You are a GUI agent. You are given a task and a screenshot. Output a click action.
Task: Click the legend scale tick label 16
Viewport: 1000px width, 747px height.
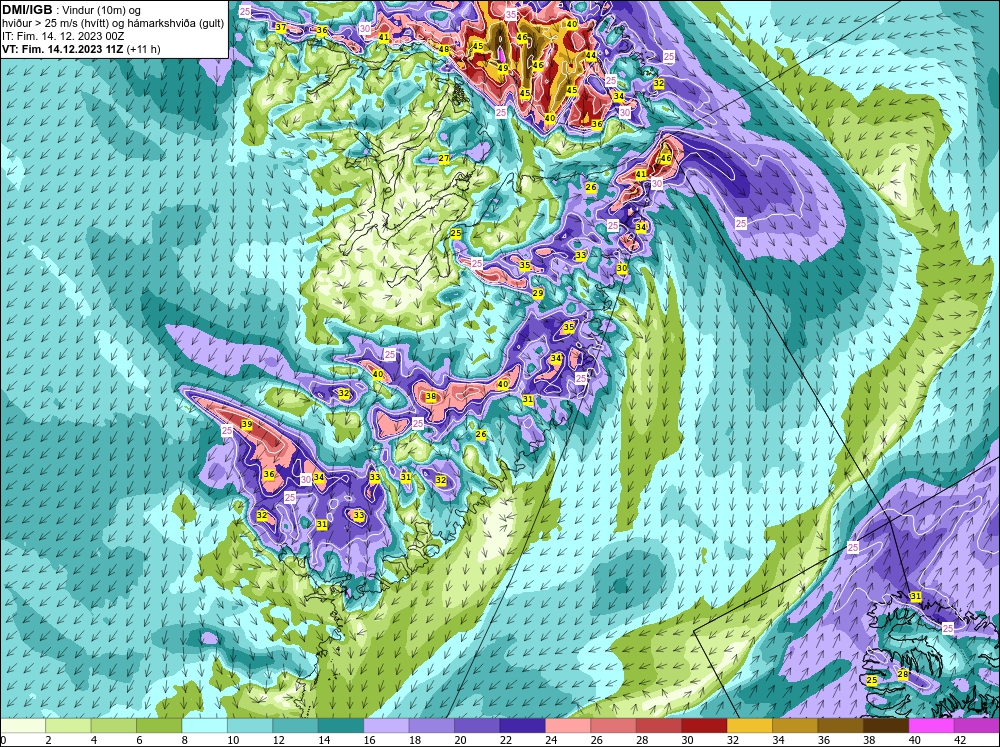point(369,740)
